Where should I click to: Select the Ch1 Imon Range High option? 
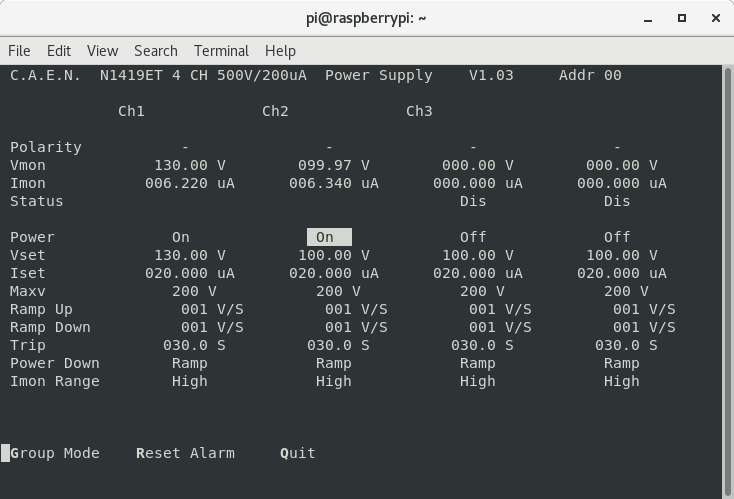coord(190,381)
